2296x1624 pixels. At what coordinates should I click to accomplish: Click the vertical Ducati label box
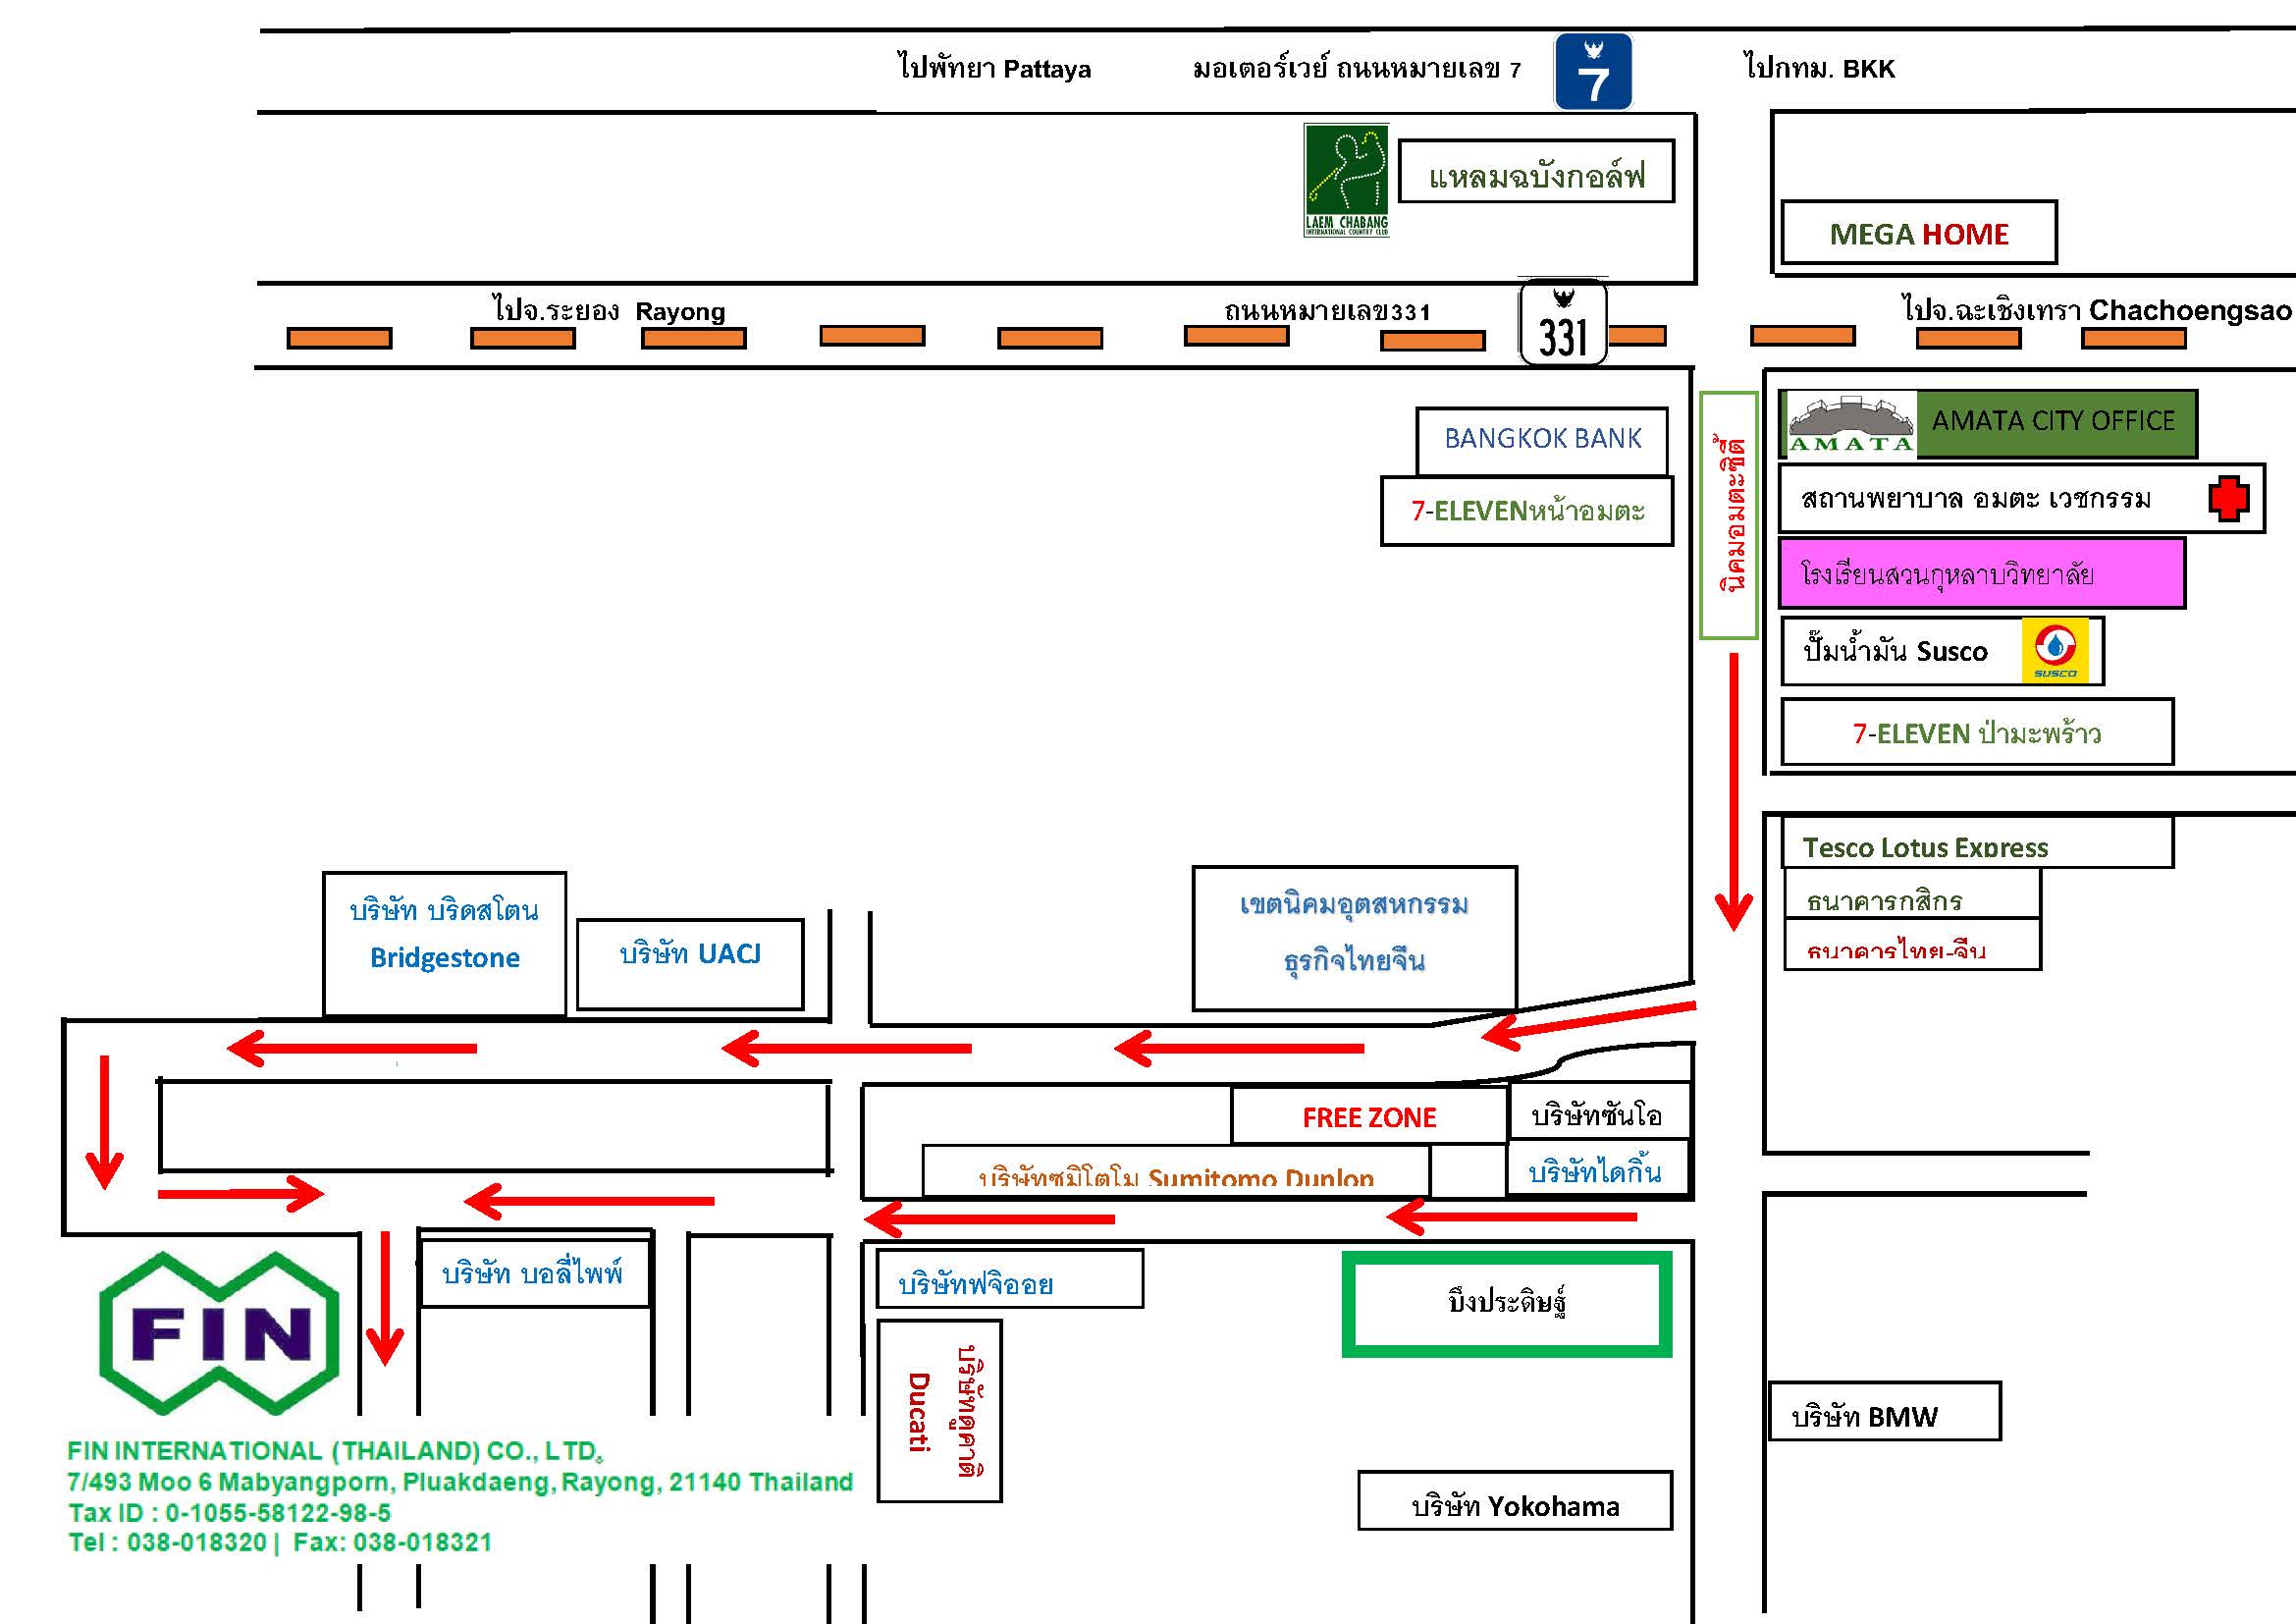pyautogui.click(x=939, y=1411)
